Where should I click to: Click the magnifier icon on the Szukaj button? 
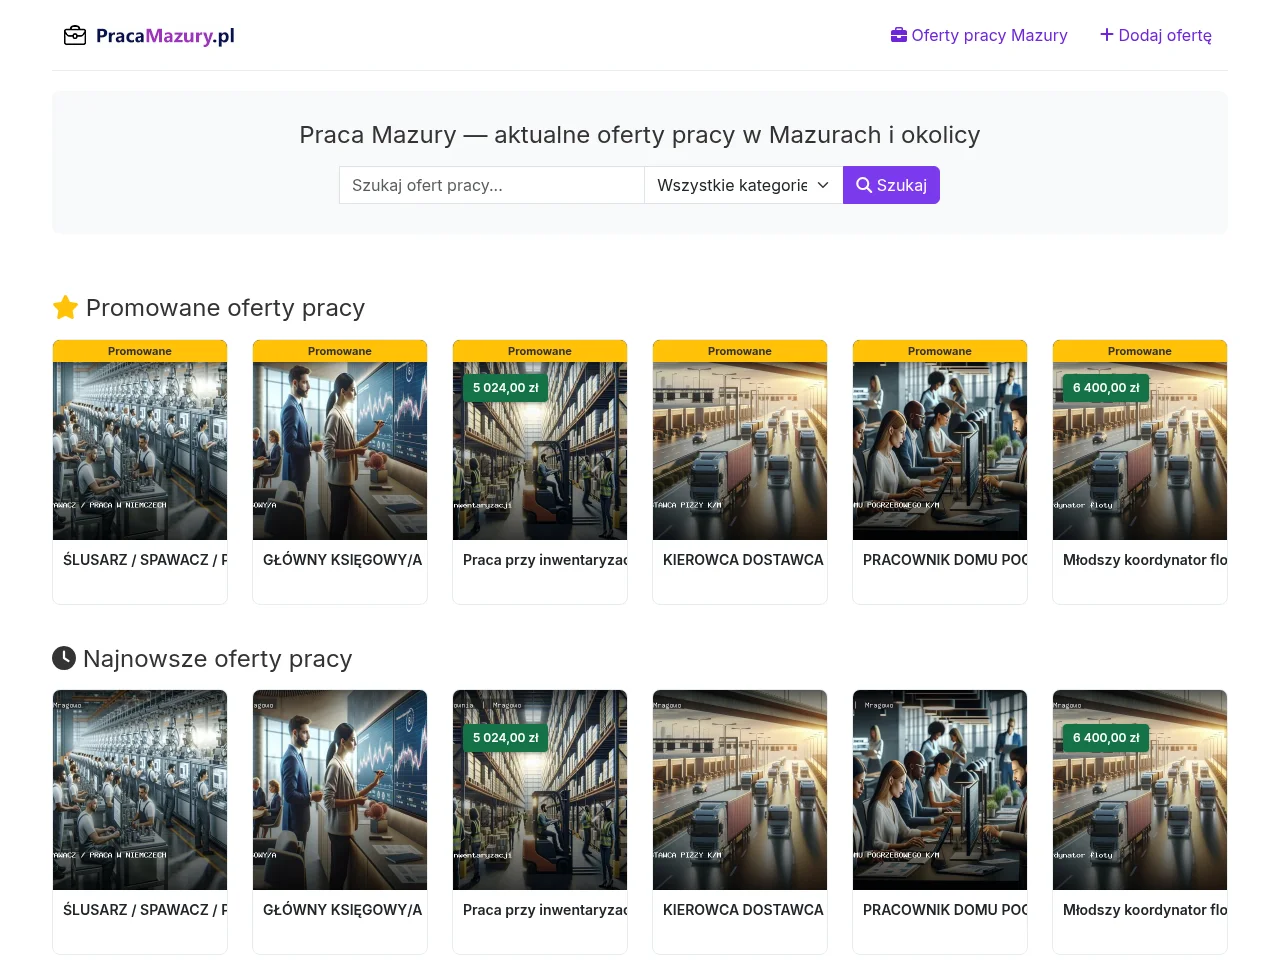pyautogui.click(x=864, y=185)
